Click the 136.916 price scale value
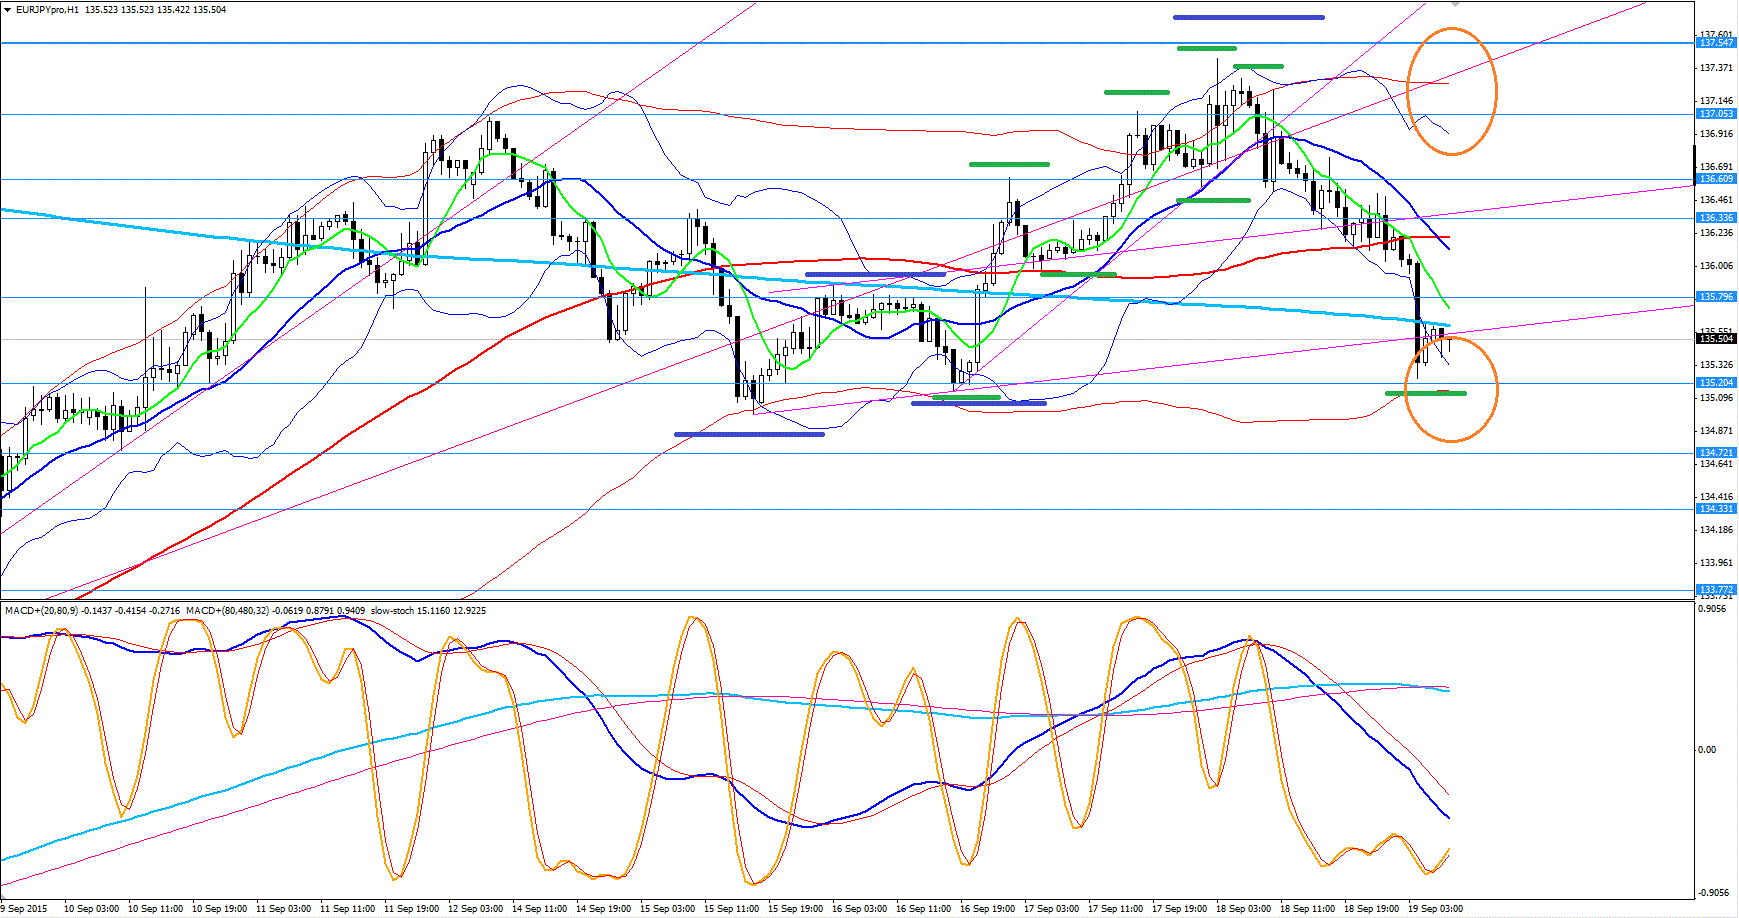Image resolution: width=1739 pixels, height=918 pixels. click(x=1716, y=134)
